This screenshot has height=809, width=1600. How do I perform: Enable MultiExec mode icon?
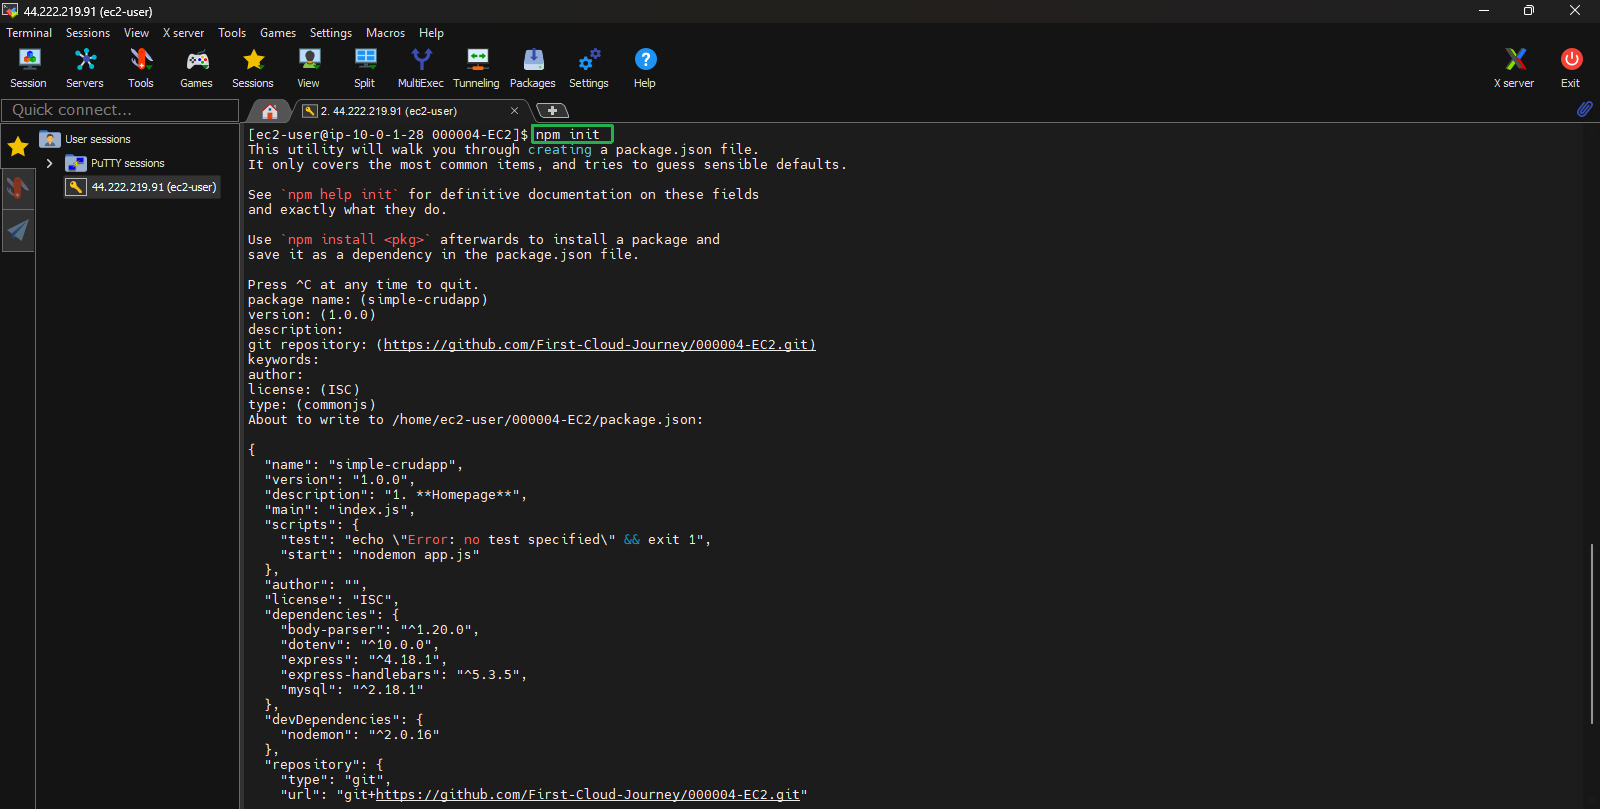[x=421, y=68]
